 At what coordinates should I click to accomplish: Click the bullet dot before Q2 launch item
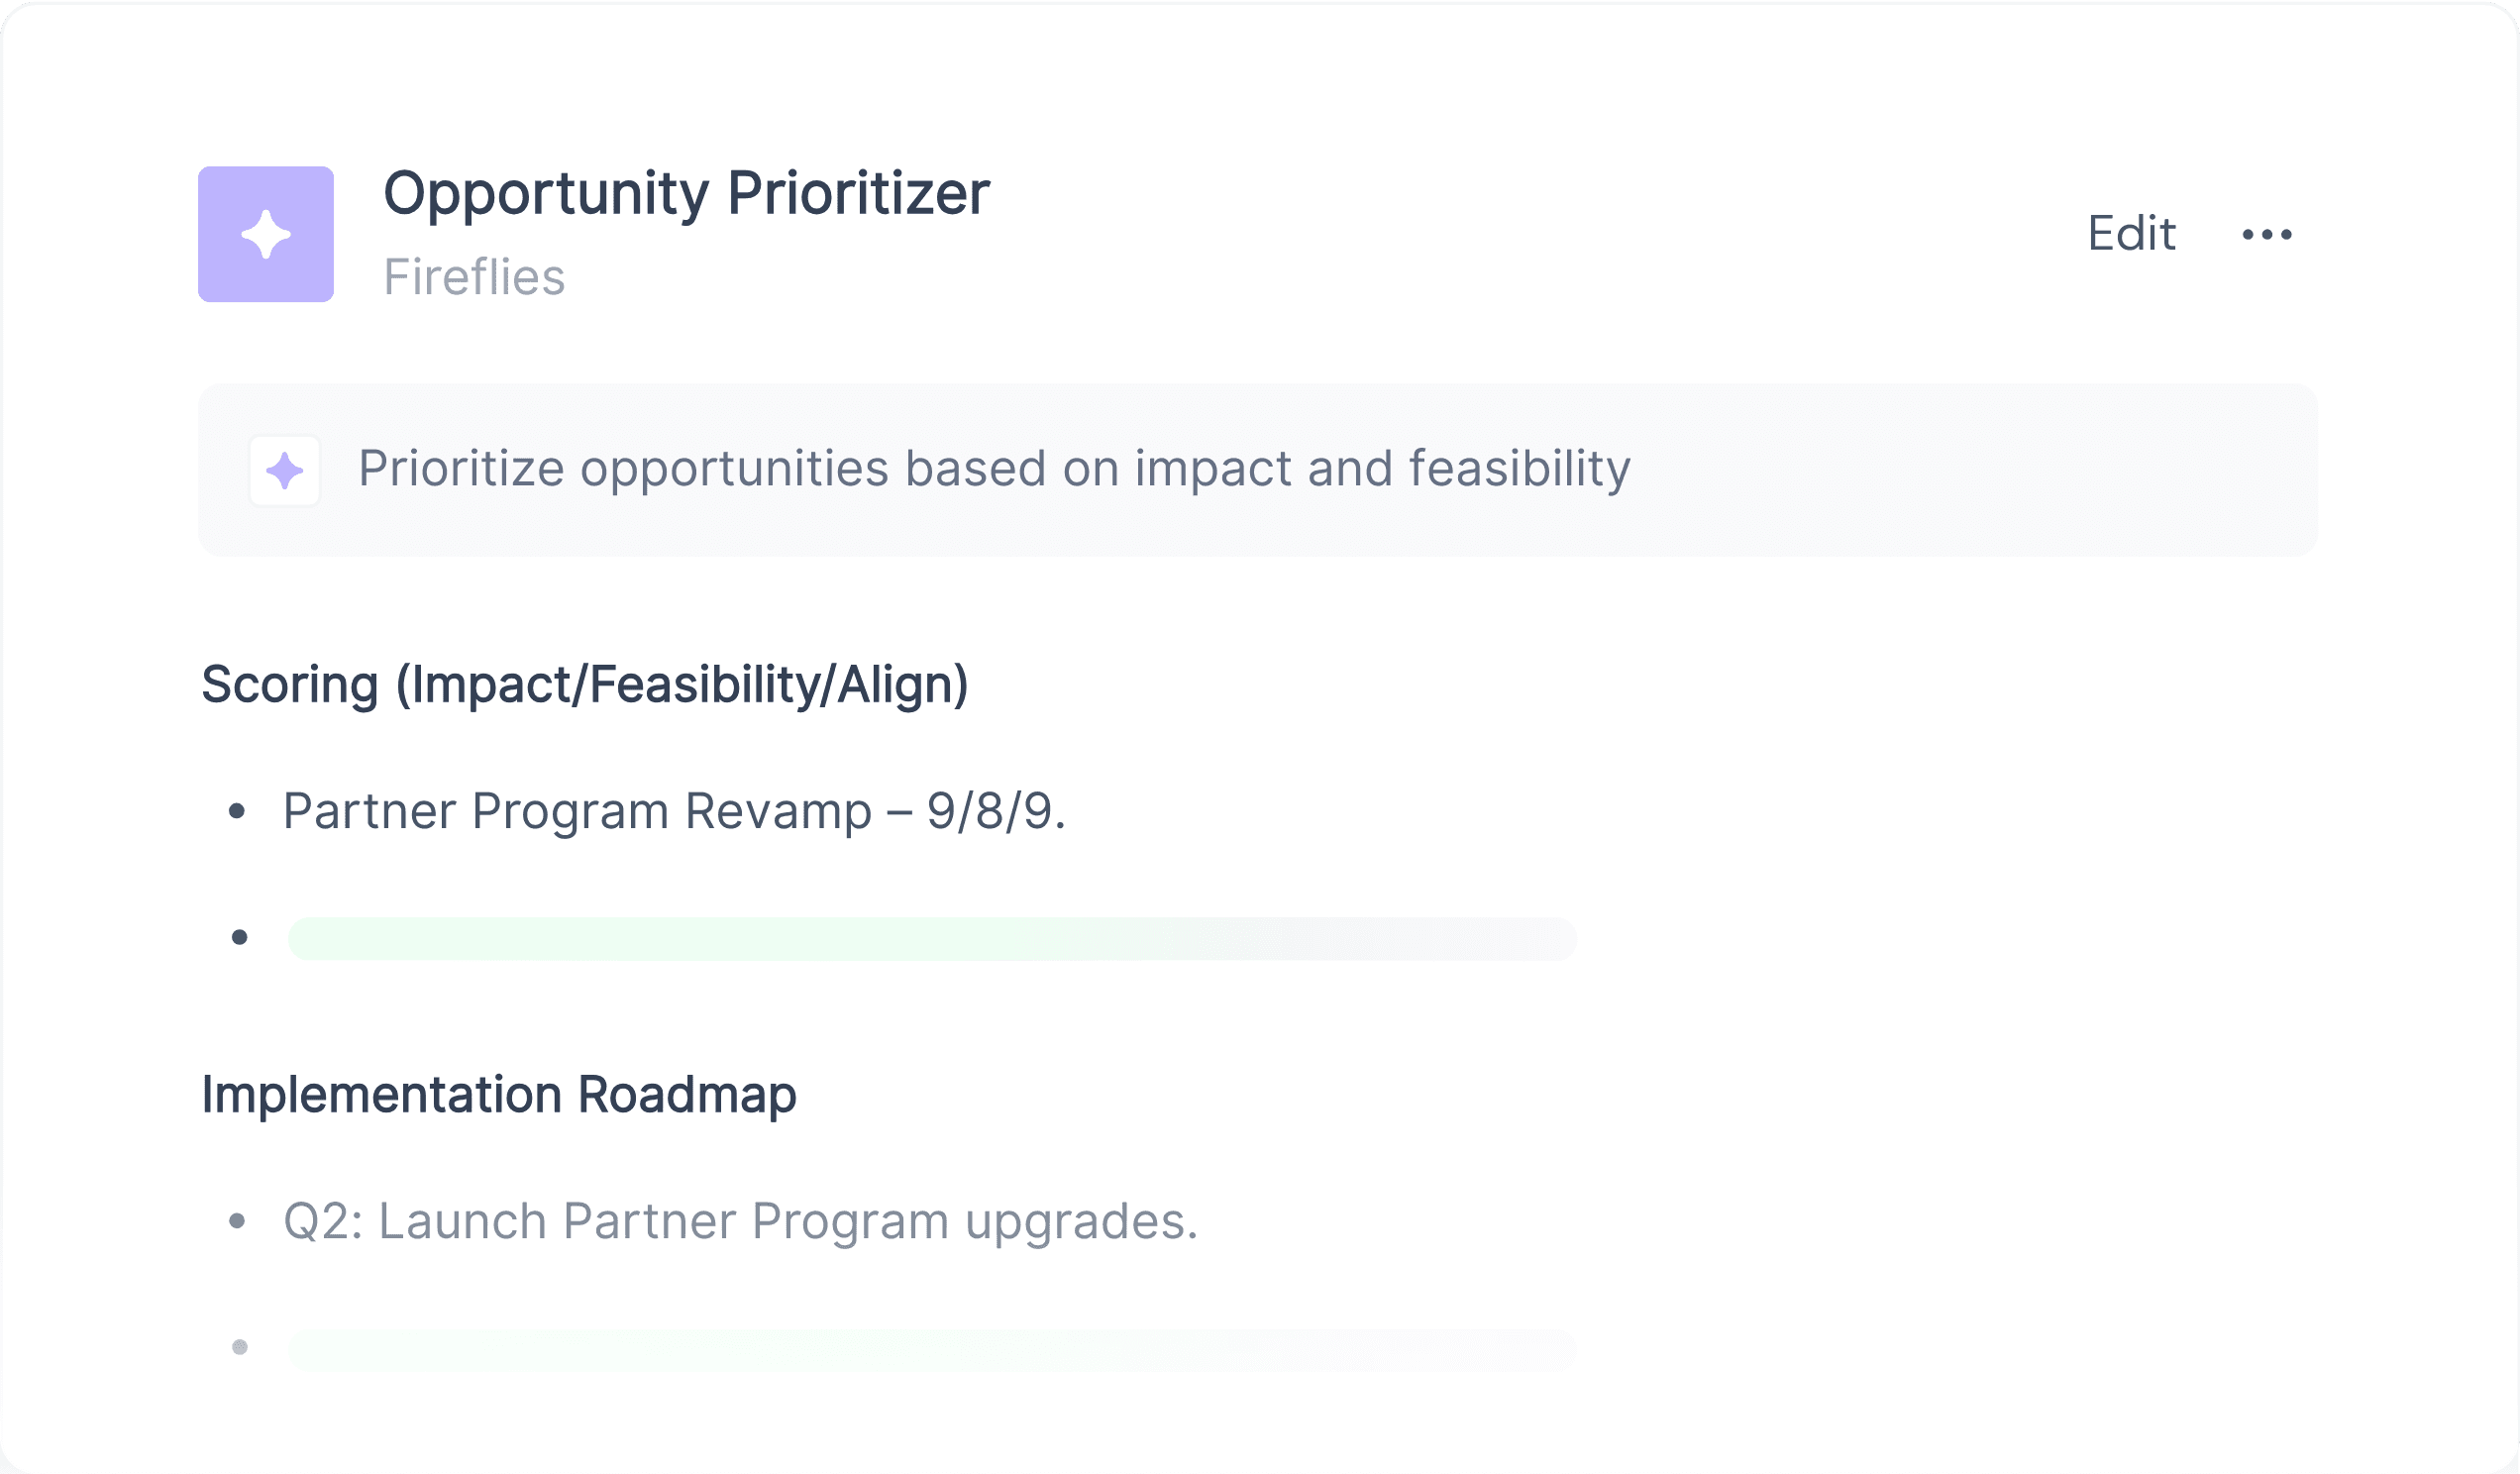(x=237, y=1221)
